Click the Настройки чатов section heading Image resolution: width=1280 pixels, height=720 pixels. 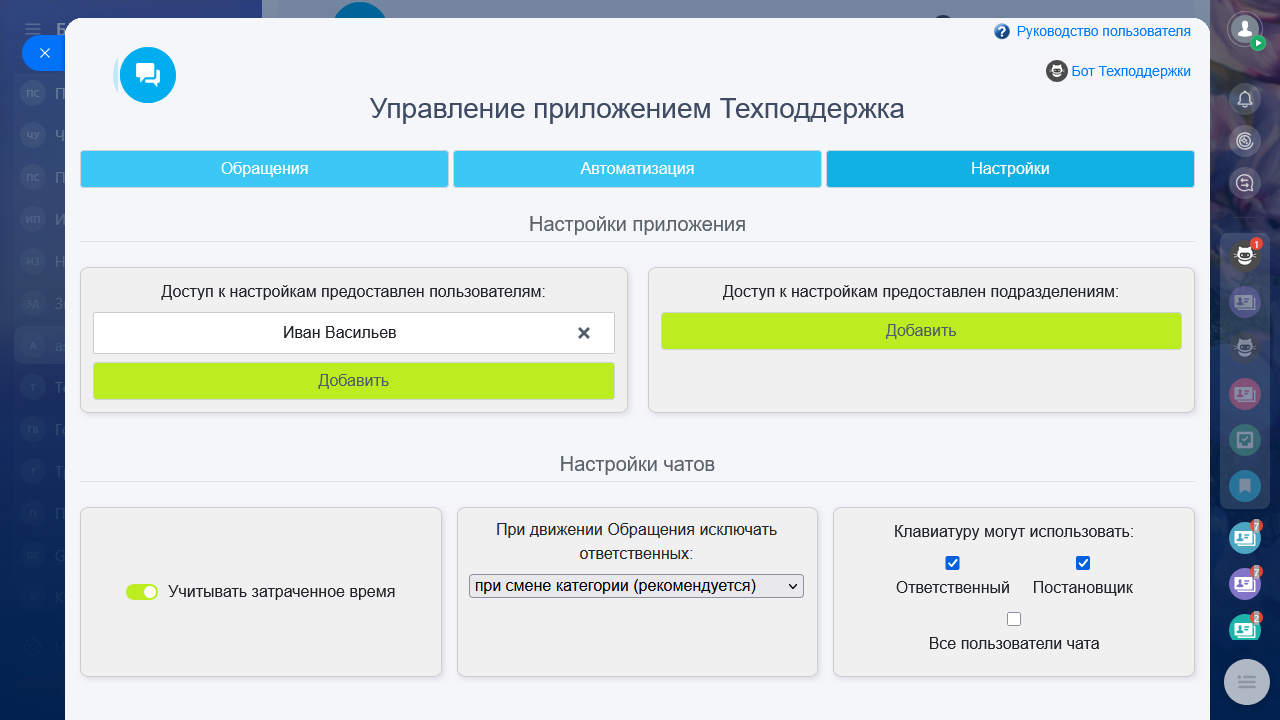pyautogui.click(x=637, y=464)
